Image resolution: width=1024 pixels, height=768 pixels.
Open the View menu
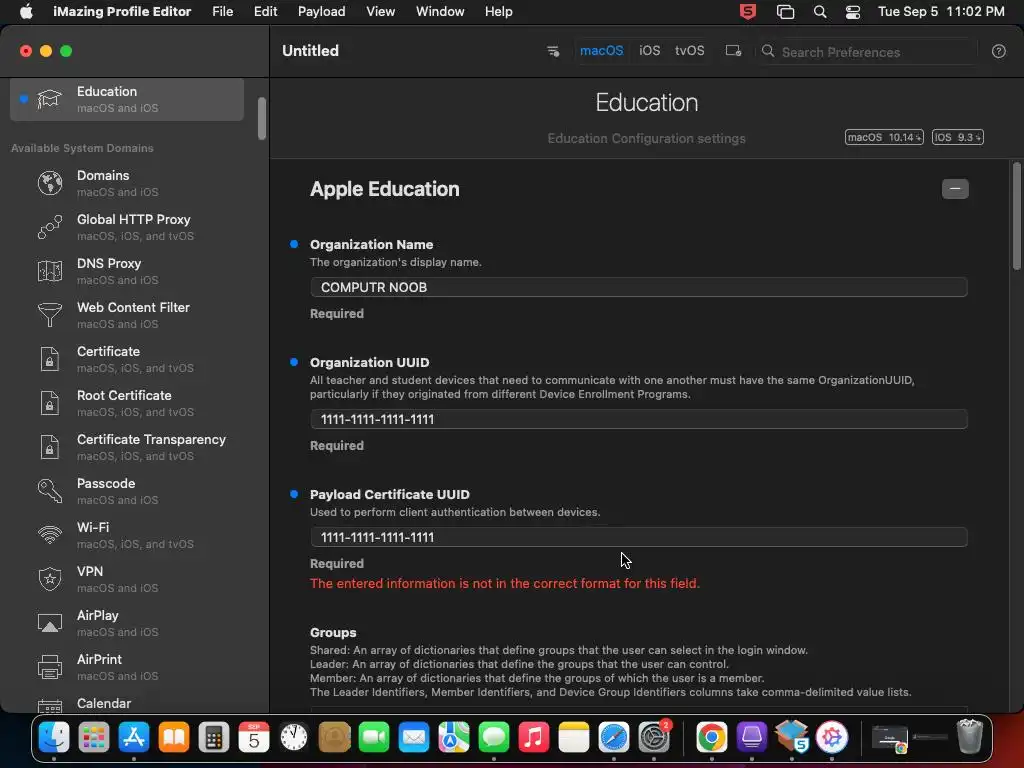(380, 12)
